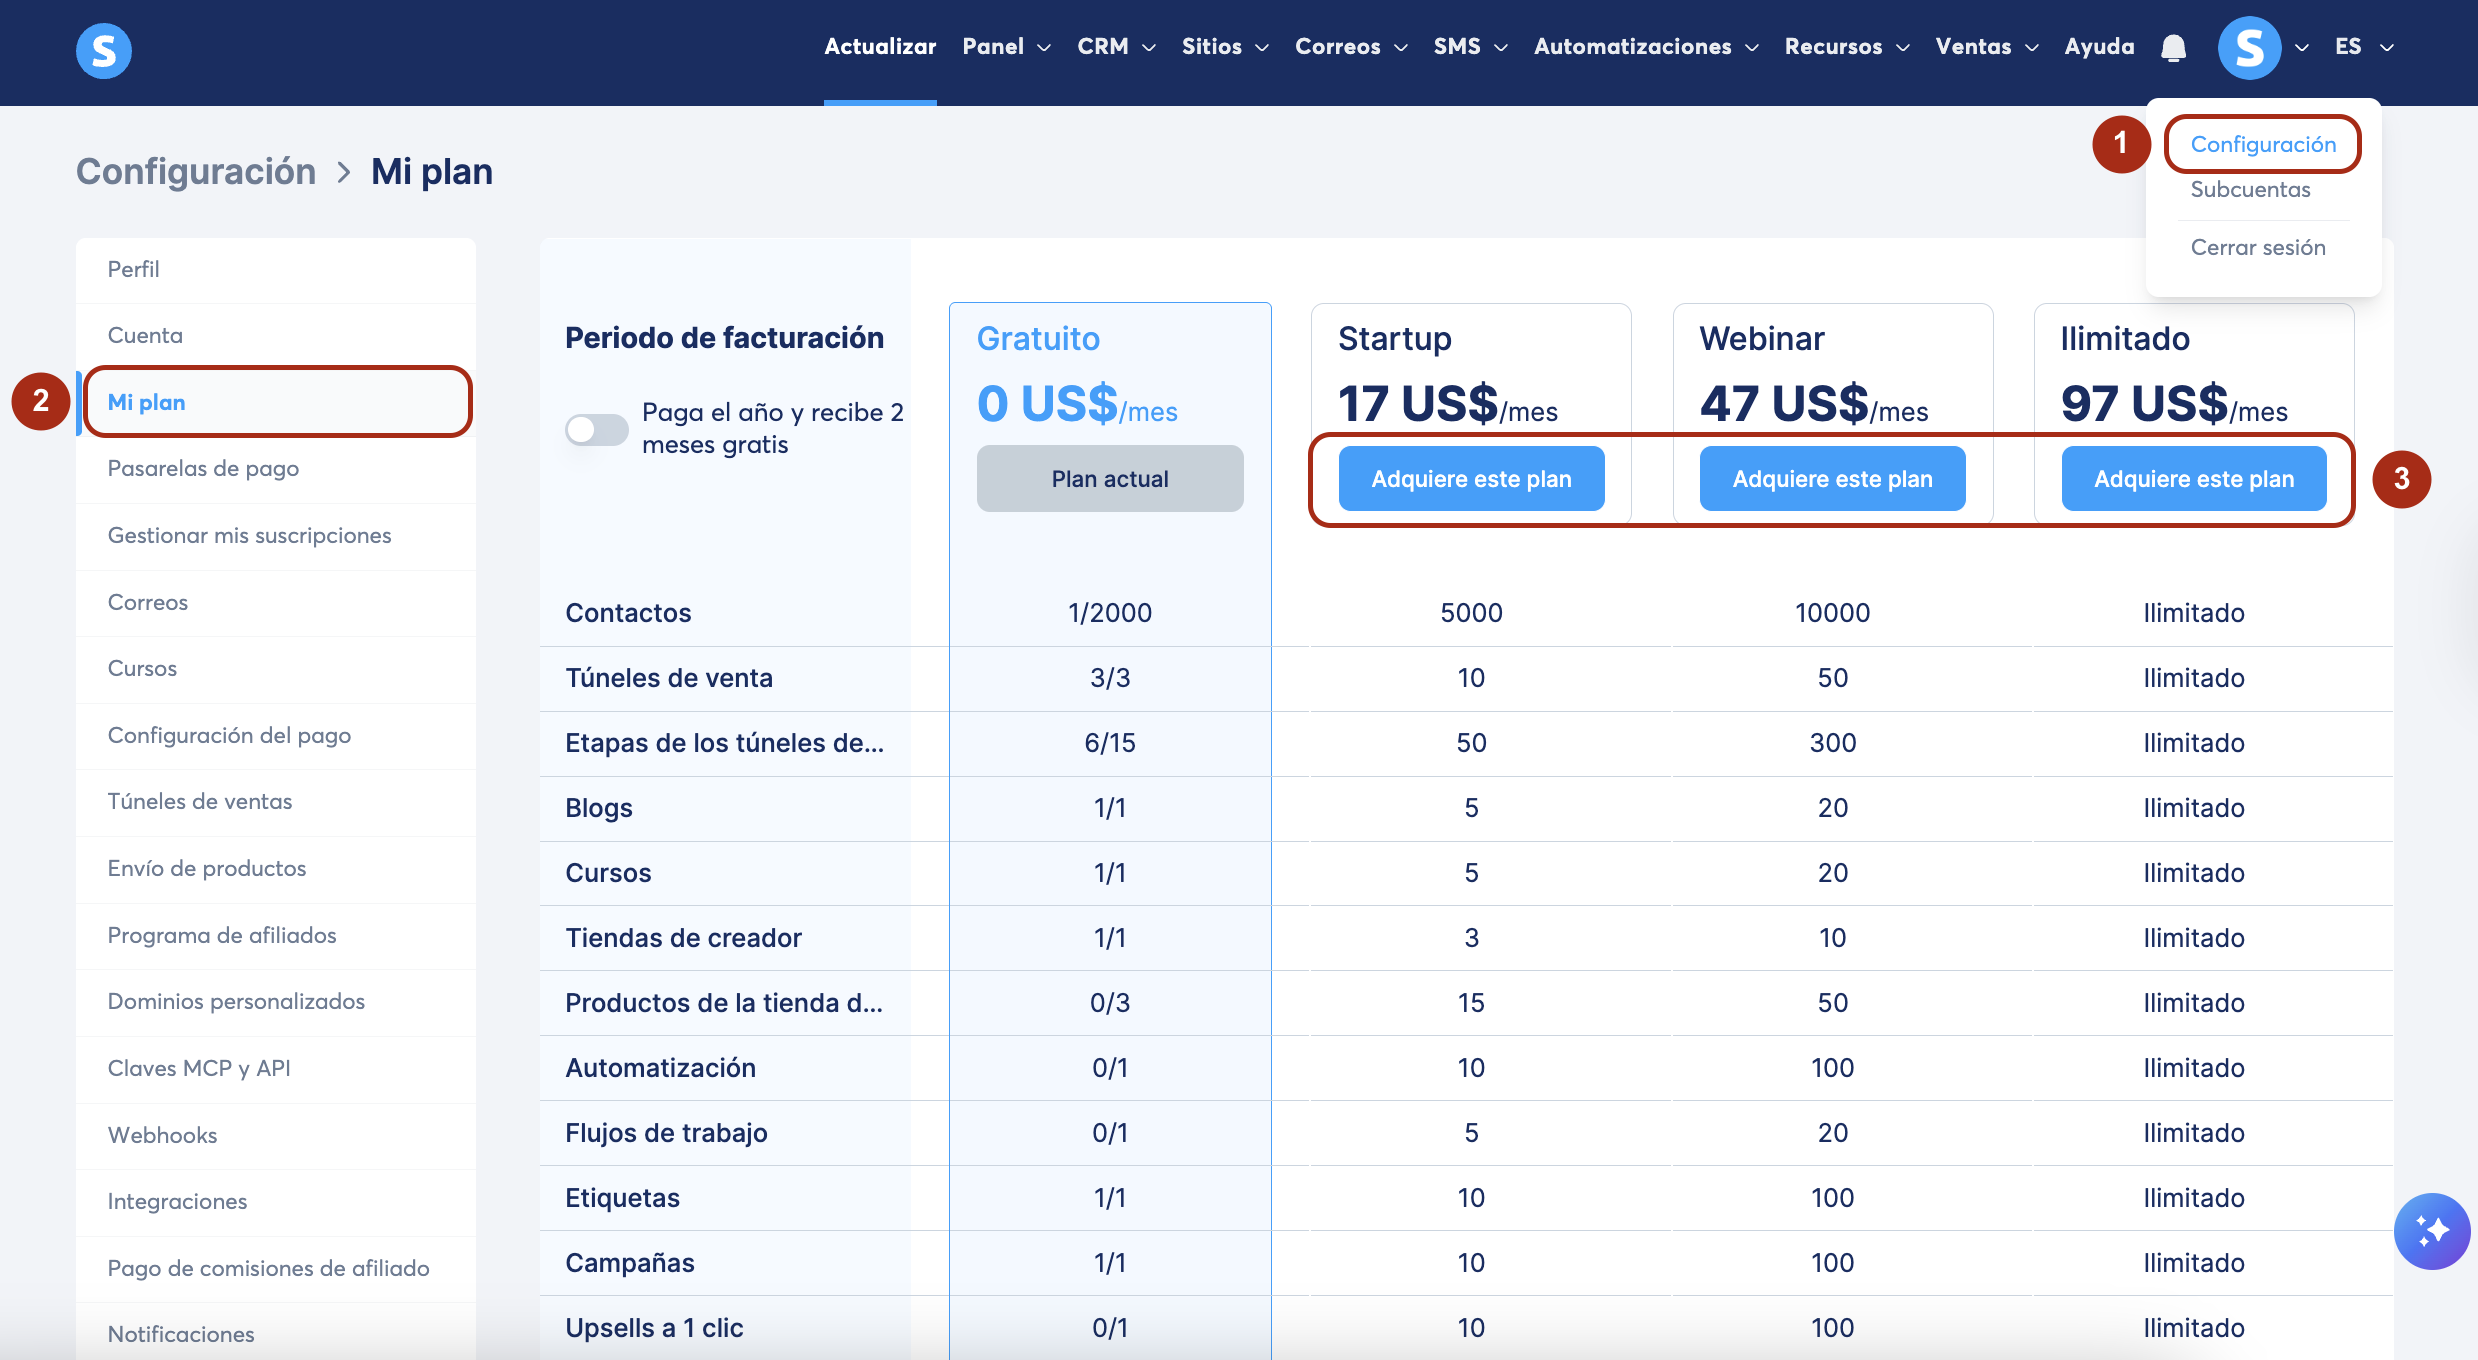This screenshot has height=1360, width=2478.
Task: Toggle the annual billing switch
Action: pos(596,430)
